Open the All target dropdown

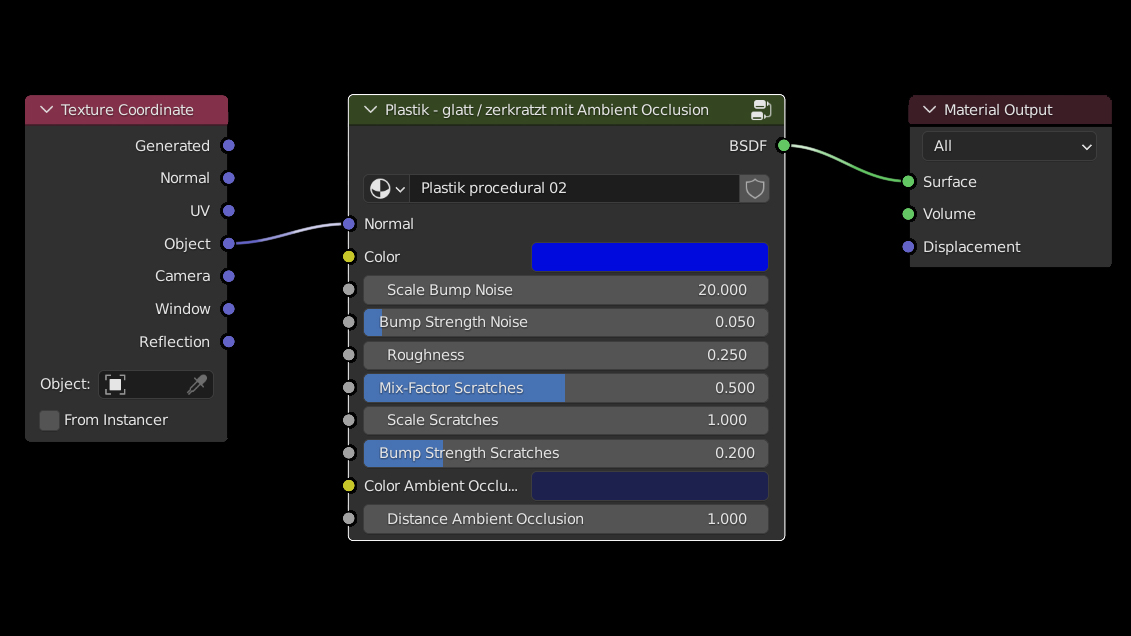tap(1009, 146)
